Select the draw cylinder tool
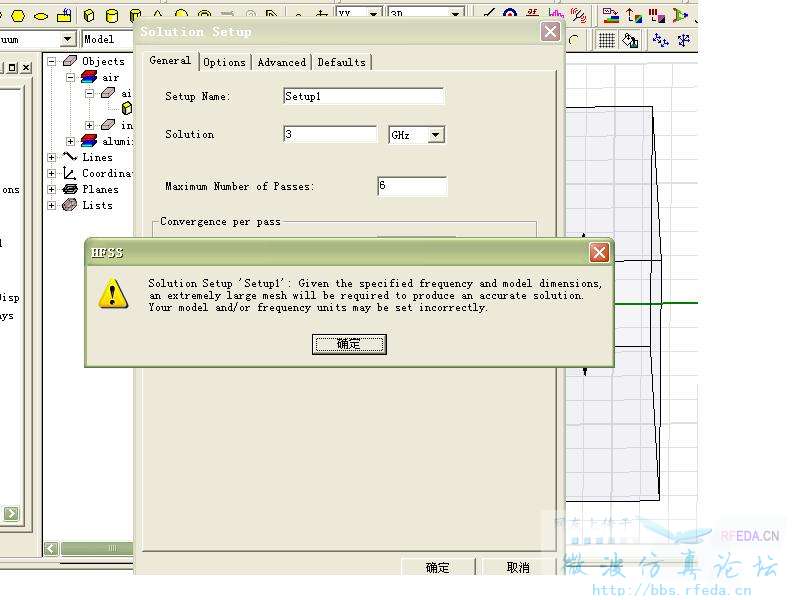Image resolution: width=800 pixels, height=600 pixels. (x=112, y=16)
